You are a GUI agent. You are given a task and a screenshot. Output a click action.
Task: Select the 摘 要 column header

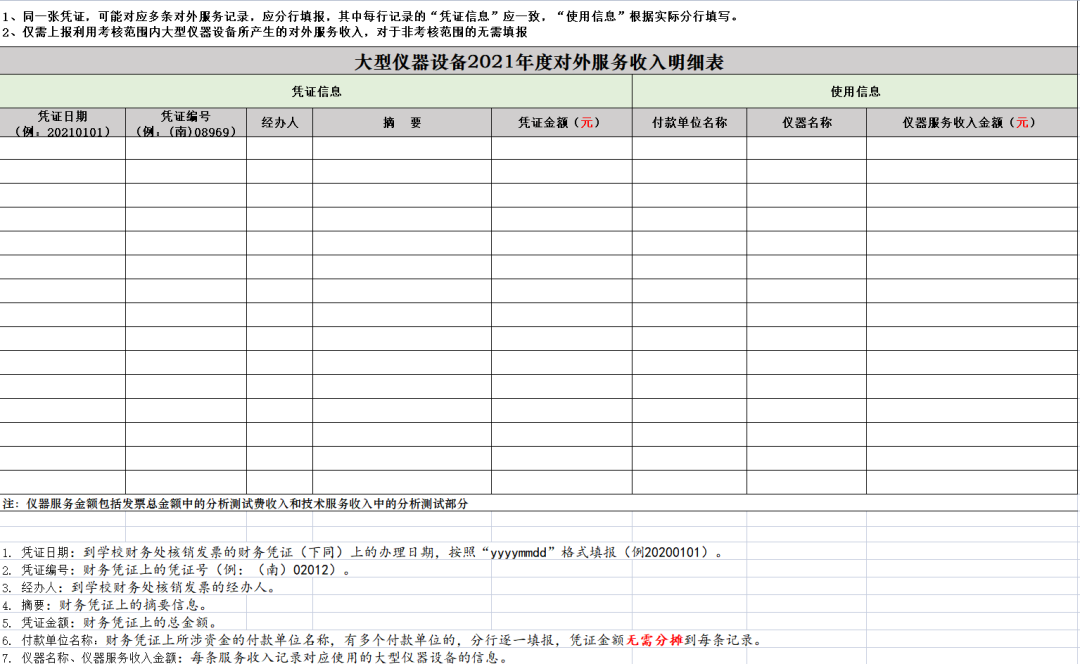402,123
